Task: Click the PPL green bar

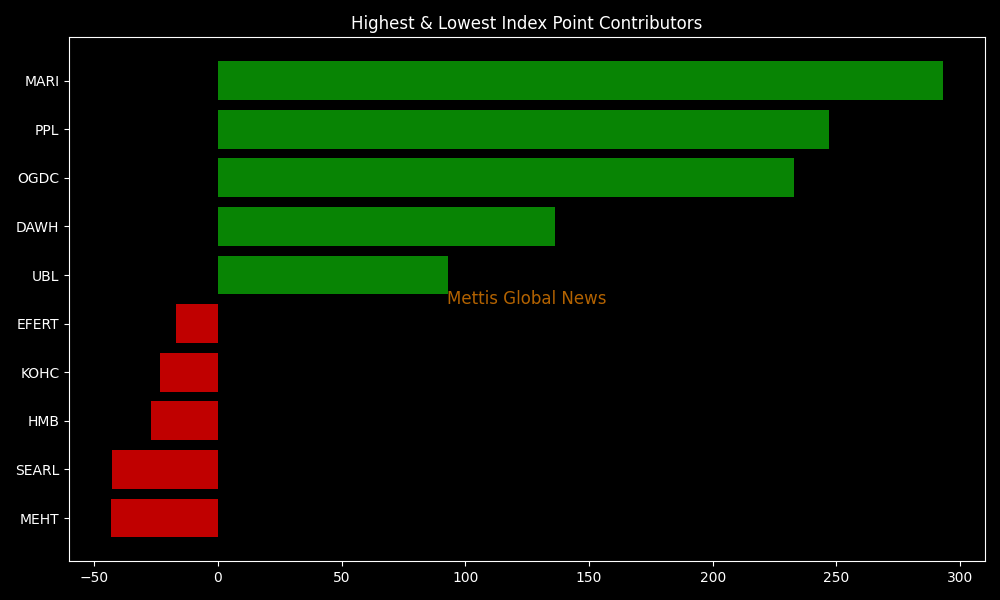Action: pyautogui.click(x=524, y=129)
